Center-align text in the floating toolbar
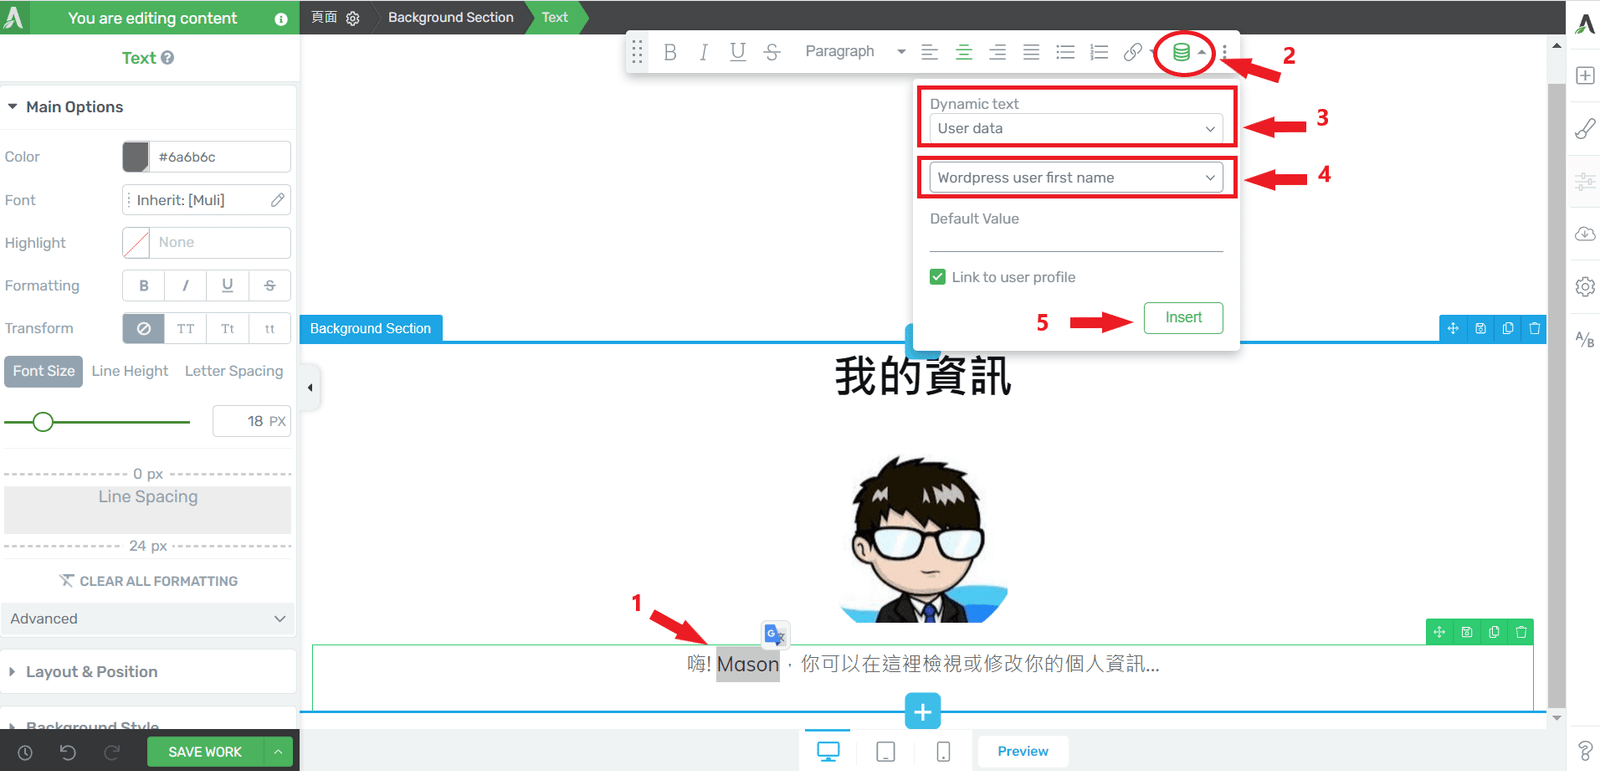1600x771 pixels. [964, 52]
